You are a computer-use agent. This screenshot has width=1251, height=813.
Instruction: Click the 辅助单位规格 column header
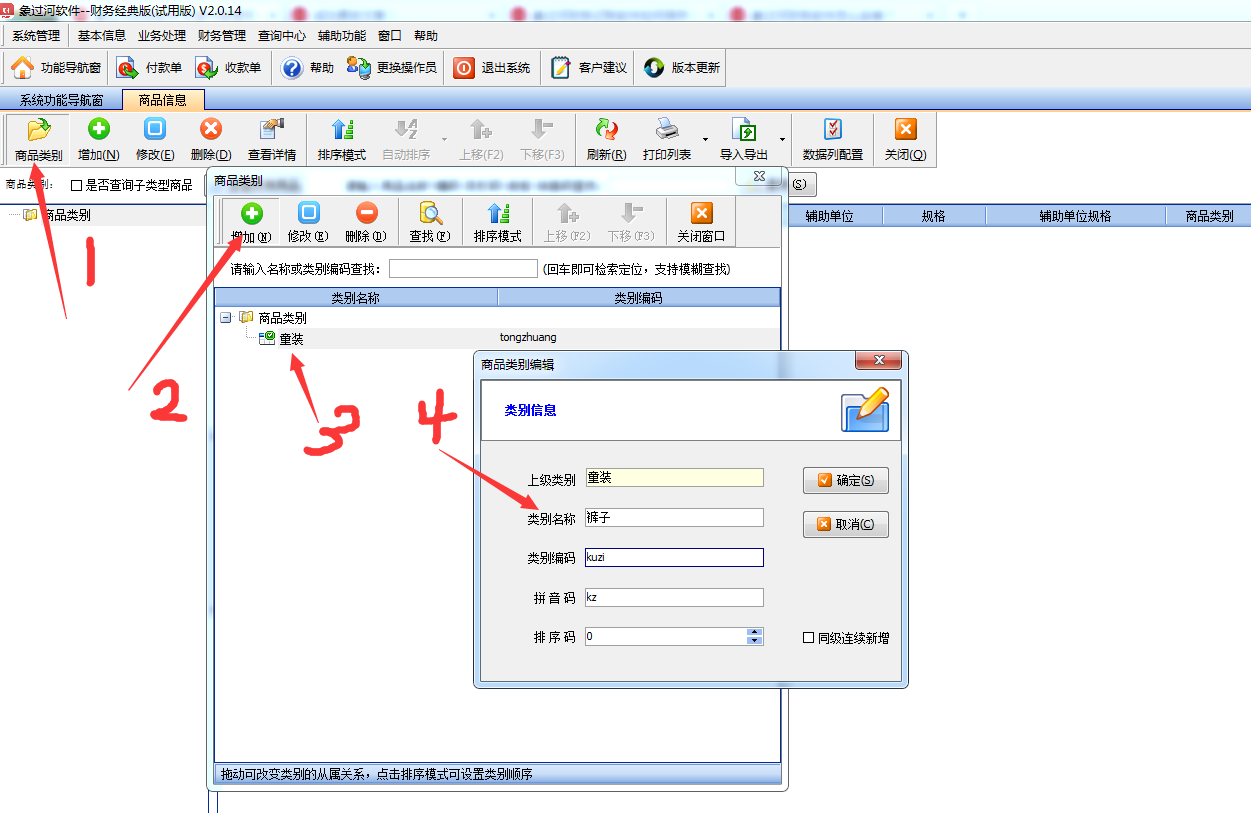click(x=1075, y=215)
